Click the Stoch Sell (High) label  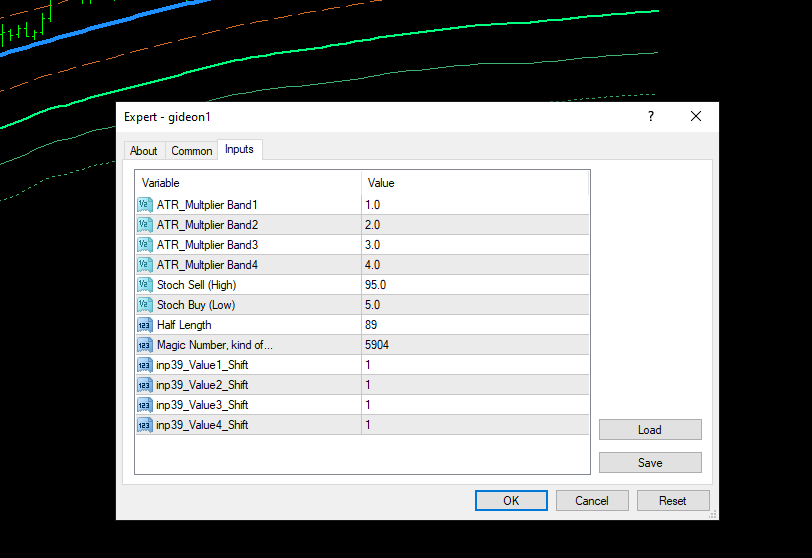click(196, 285)
